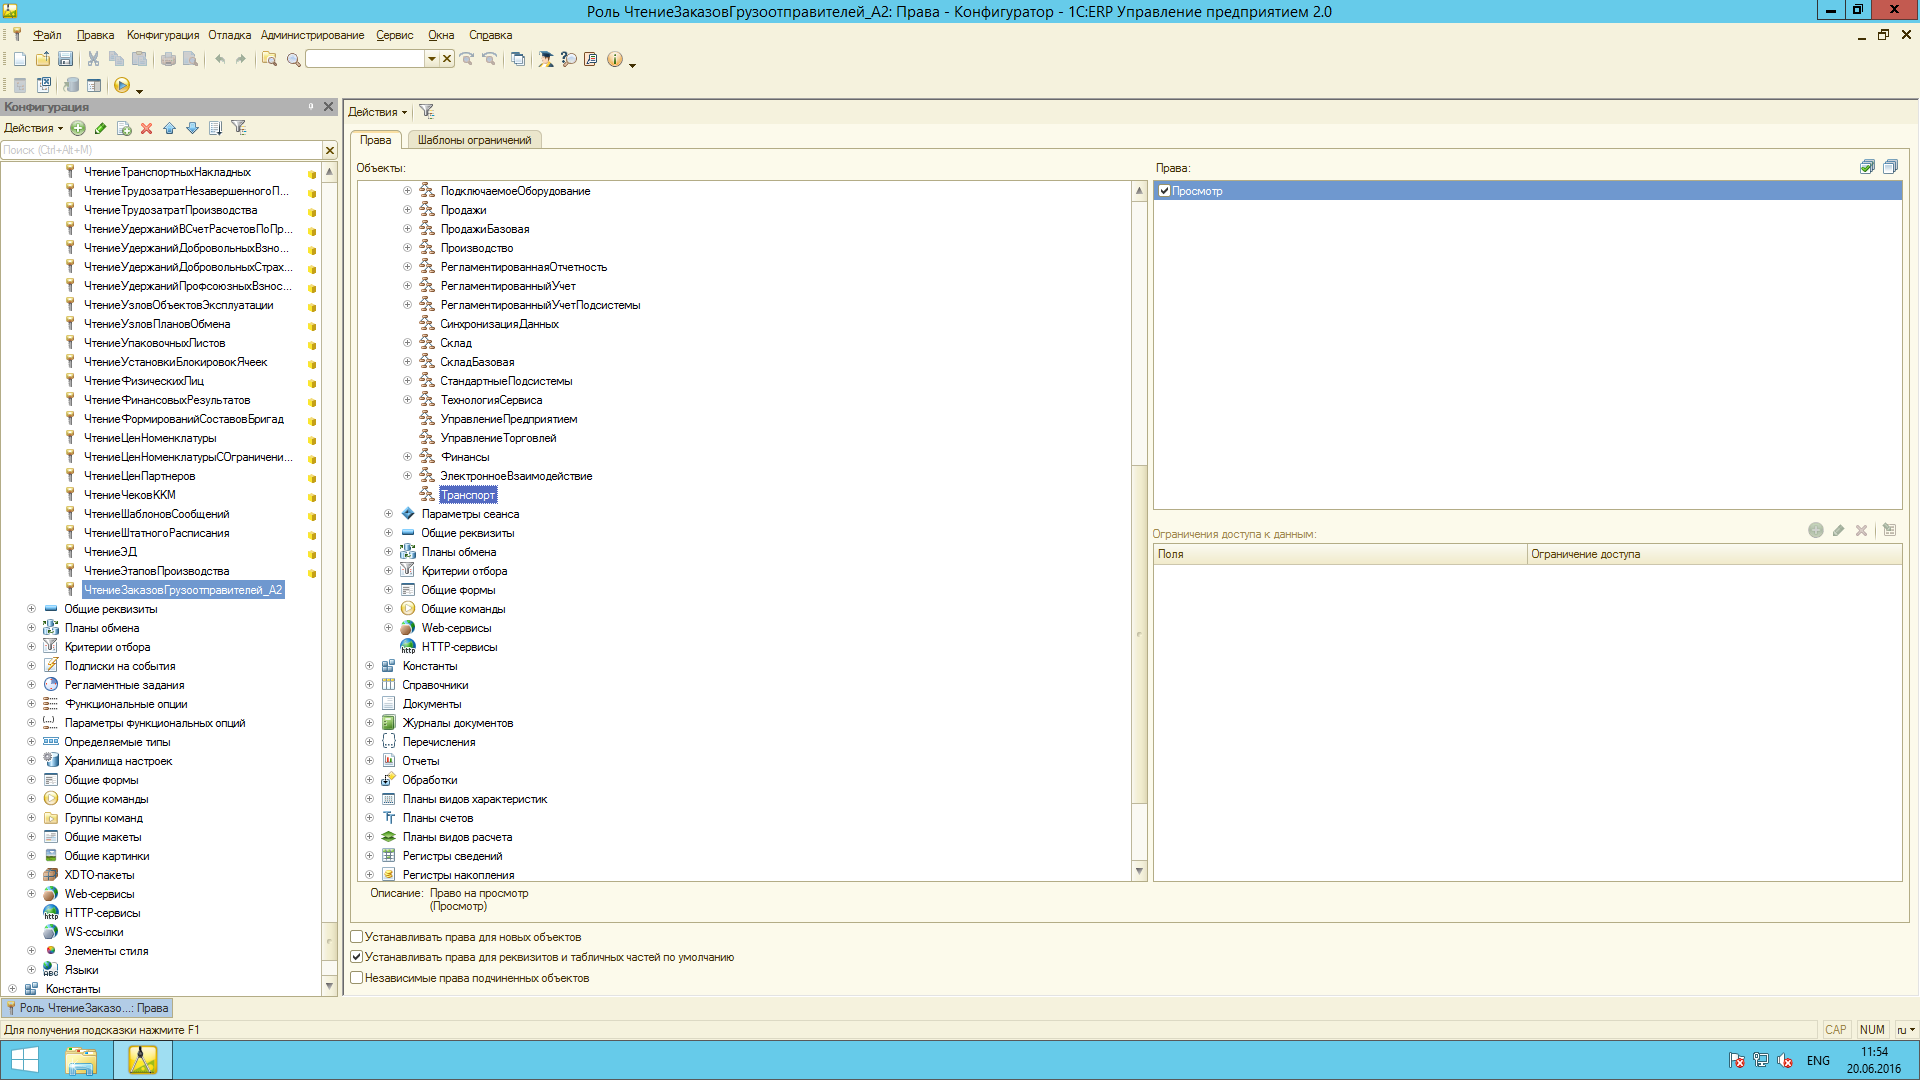
Task: Click the red delete X icon in the Configuration panel
Action: click(x=146, y=128)
